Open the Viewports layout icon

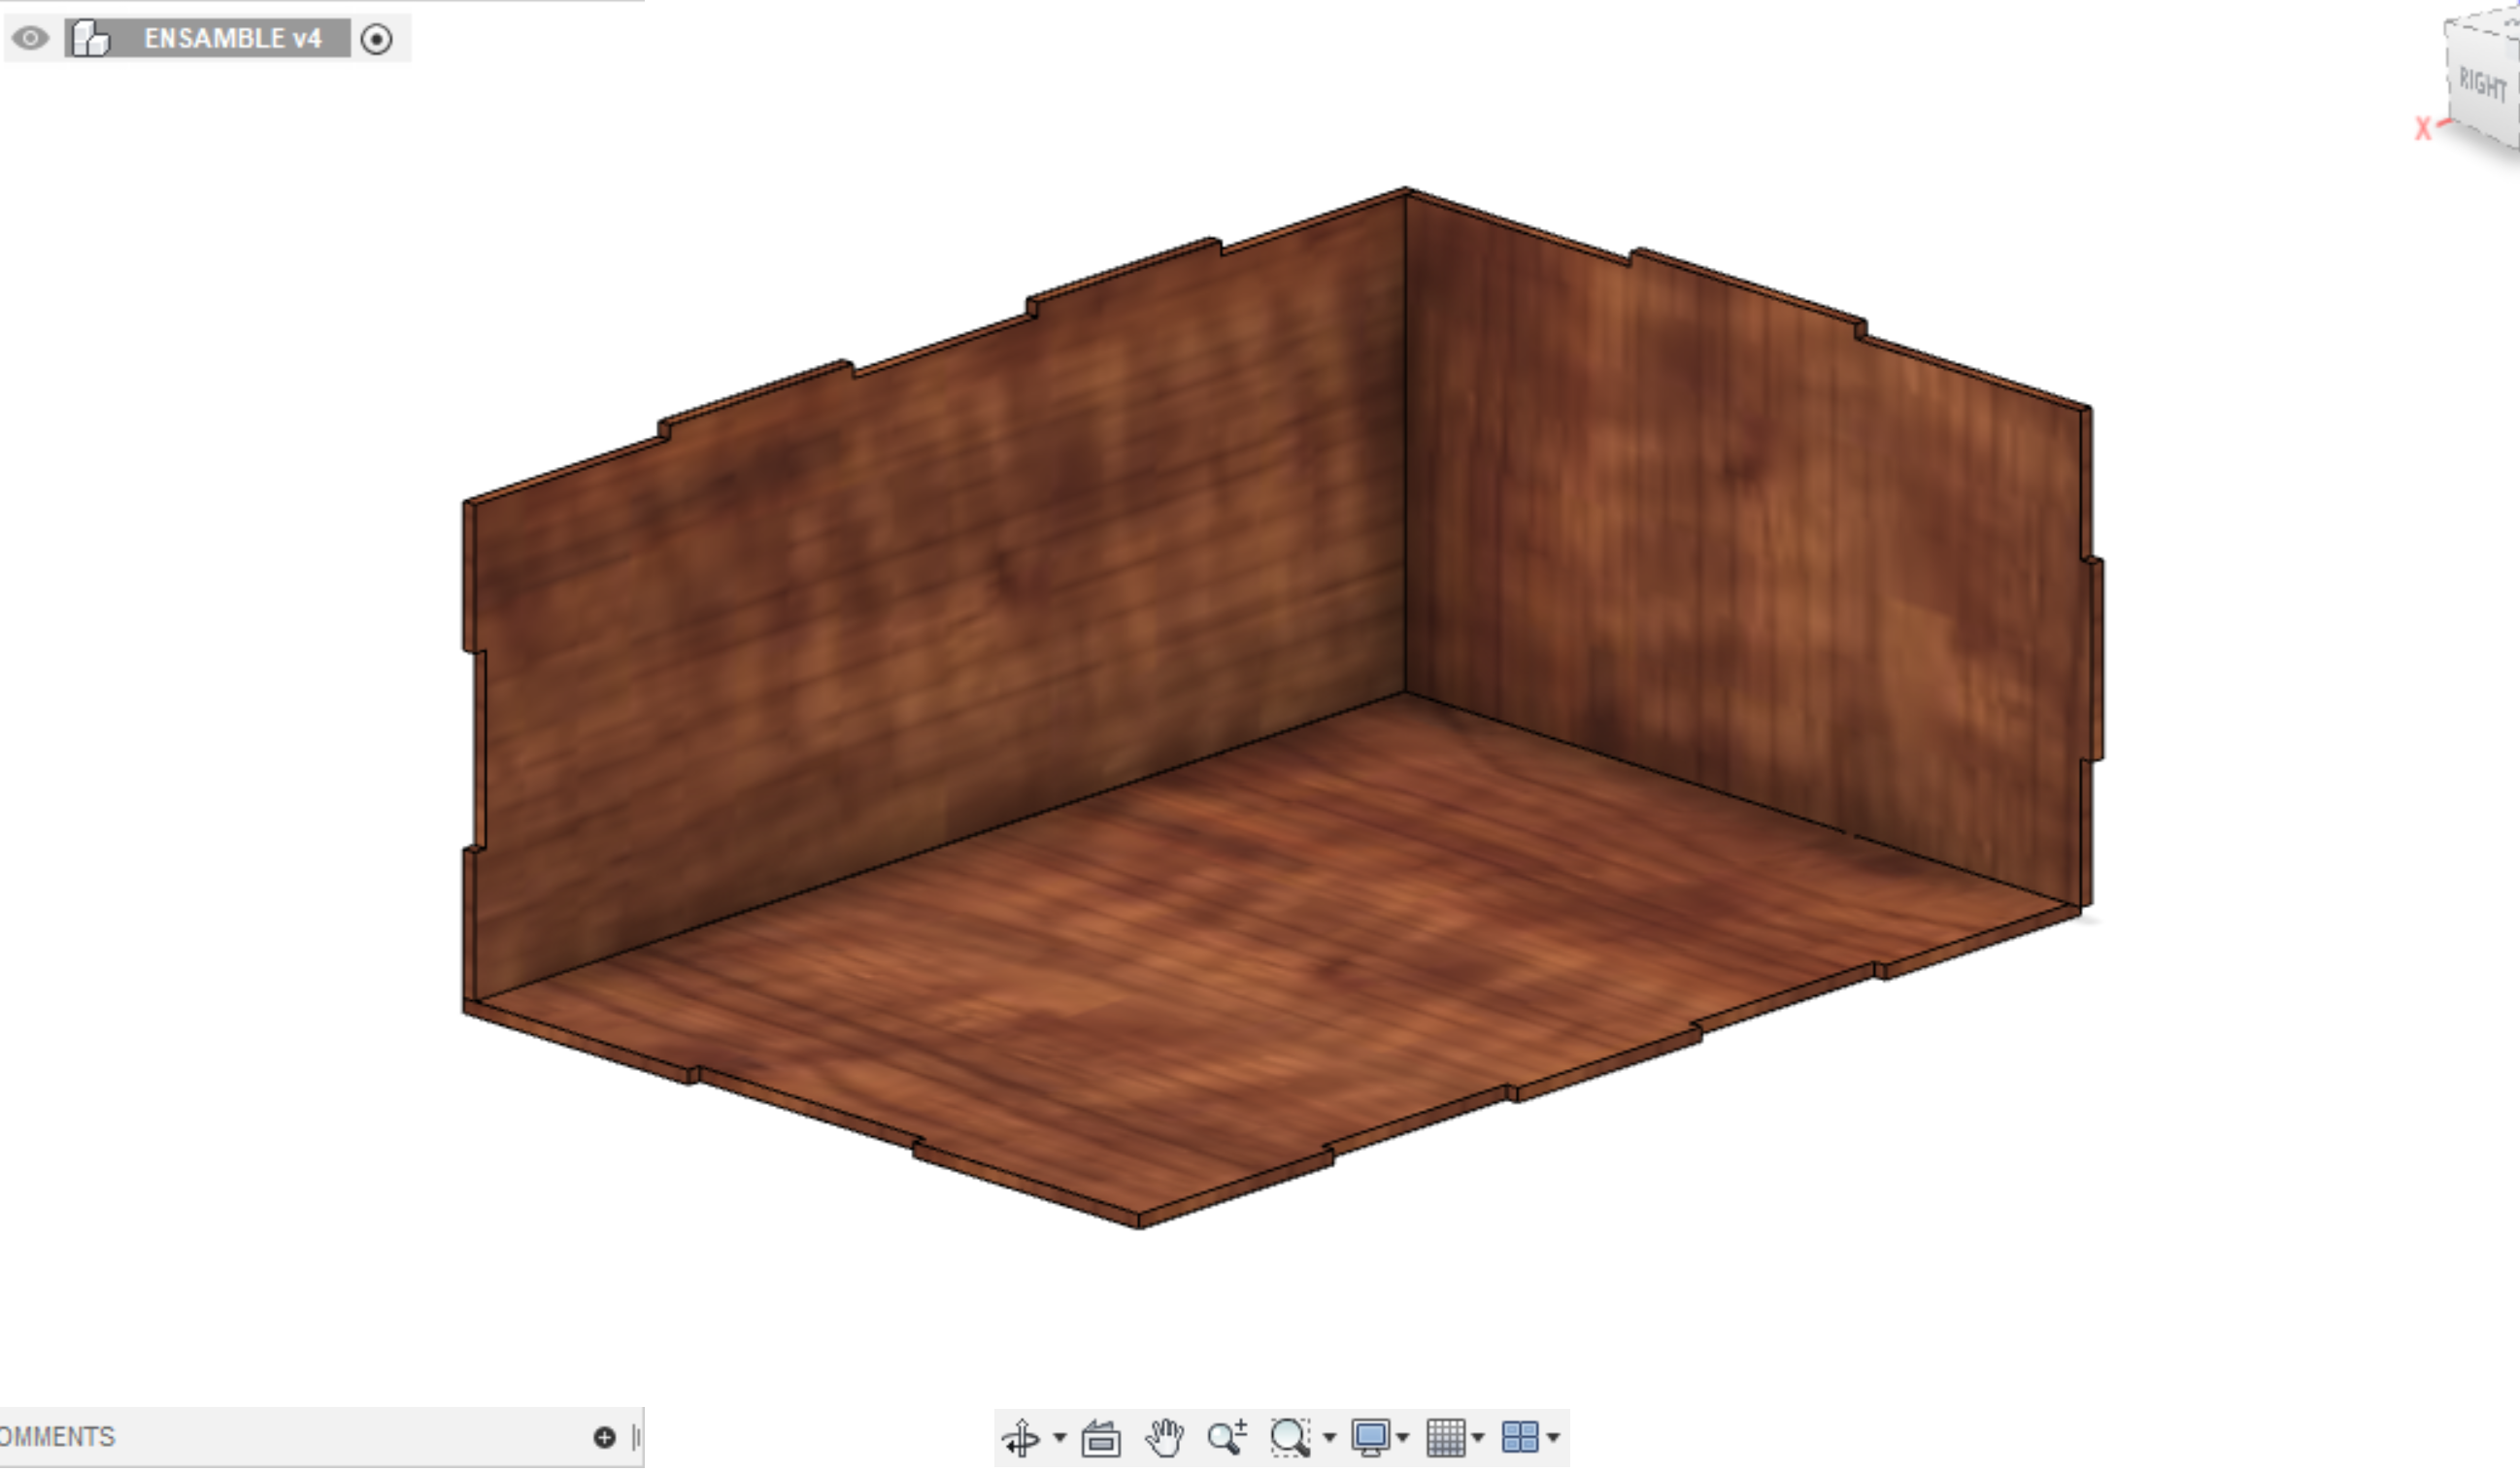[1521, 1437]
